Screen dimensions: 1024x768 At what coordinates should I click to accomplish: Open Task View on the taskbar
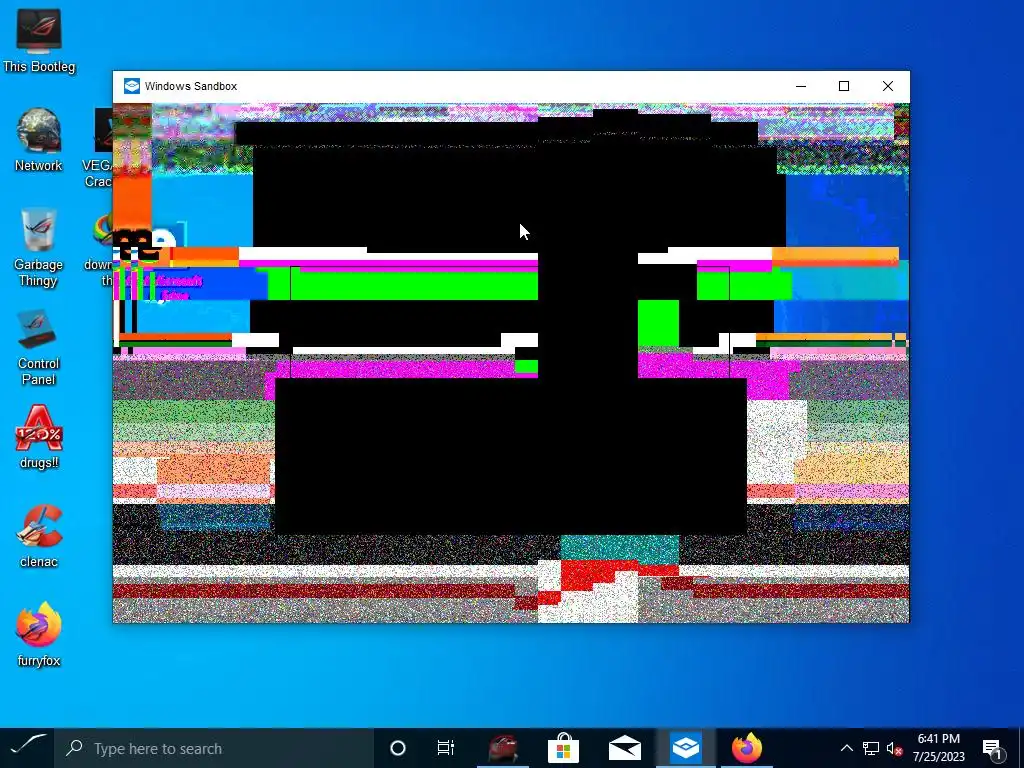point(445,748)
